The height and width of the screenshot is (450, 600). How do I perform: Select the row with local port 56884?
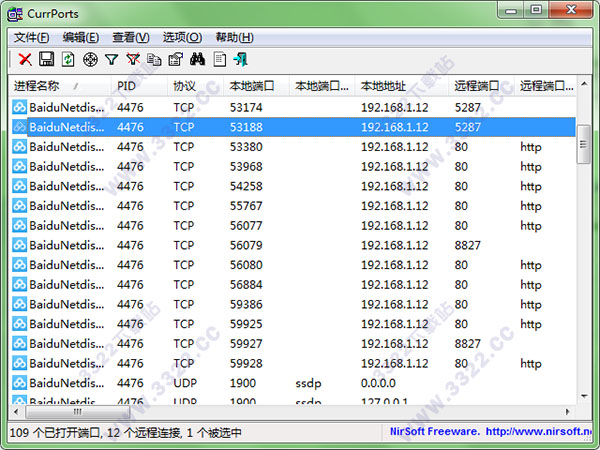coord(293,285)
